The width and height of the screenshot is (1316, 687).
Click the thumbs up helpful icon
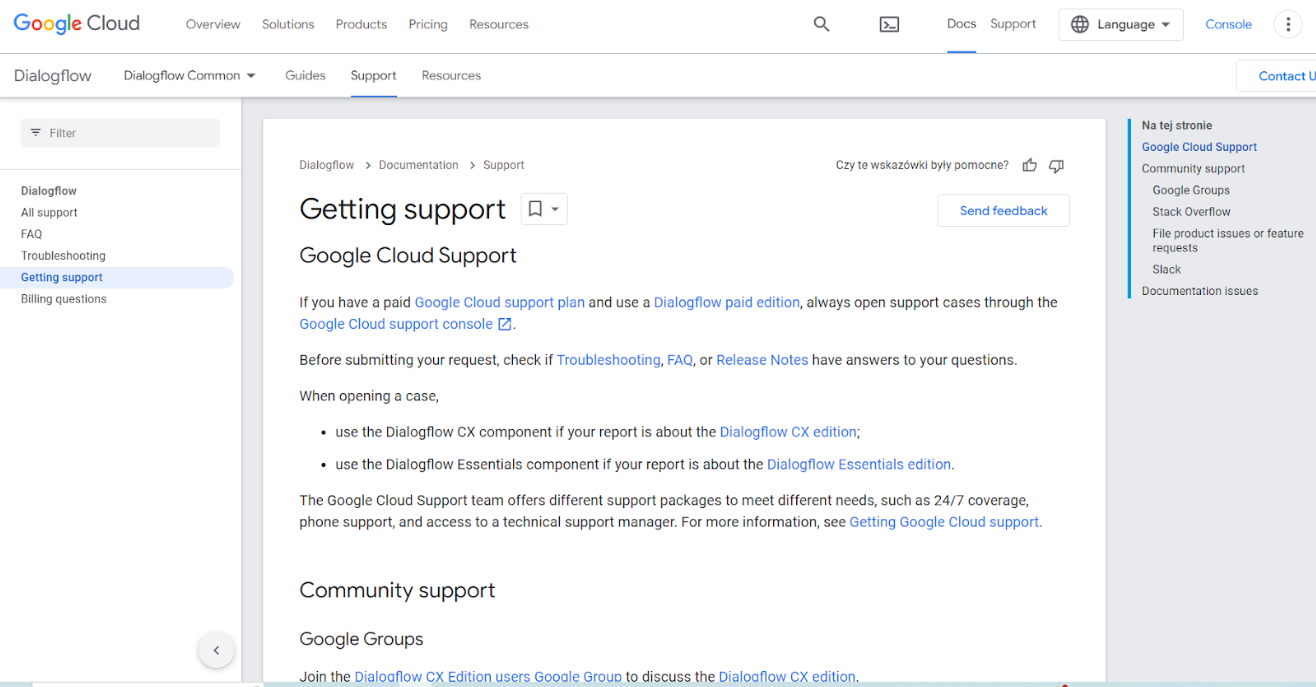[x=1030, y=166]
